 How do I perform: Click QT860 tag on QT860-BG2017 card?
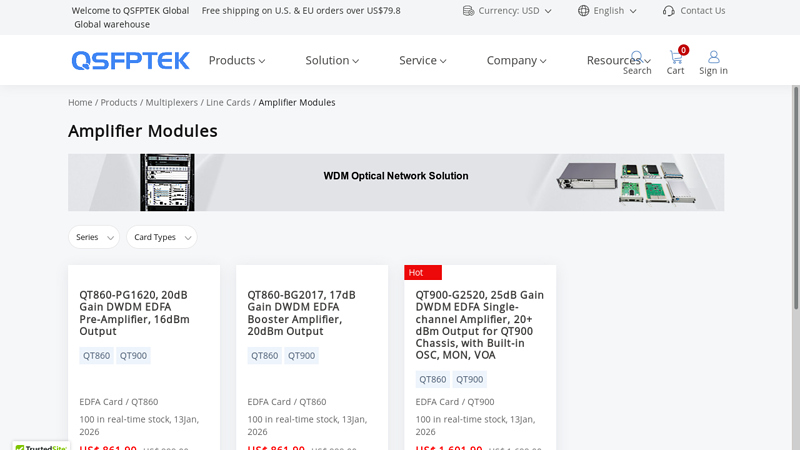coord(264,356)
